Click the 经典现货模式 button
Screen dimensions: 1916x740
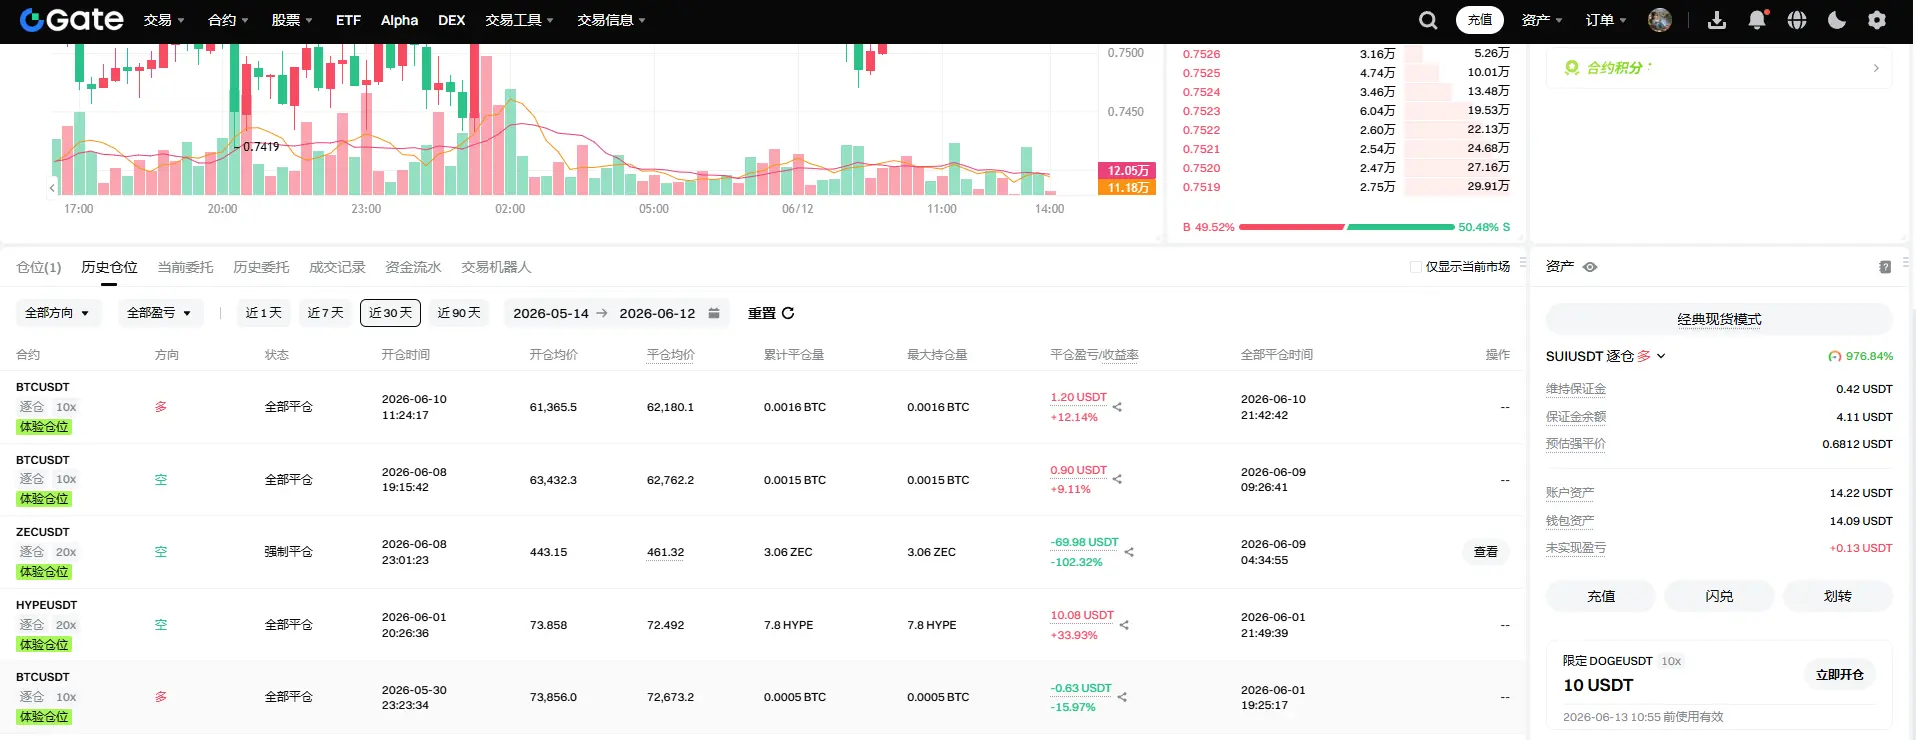point(1719,319)
